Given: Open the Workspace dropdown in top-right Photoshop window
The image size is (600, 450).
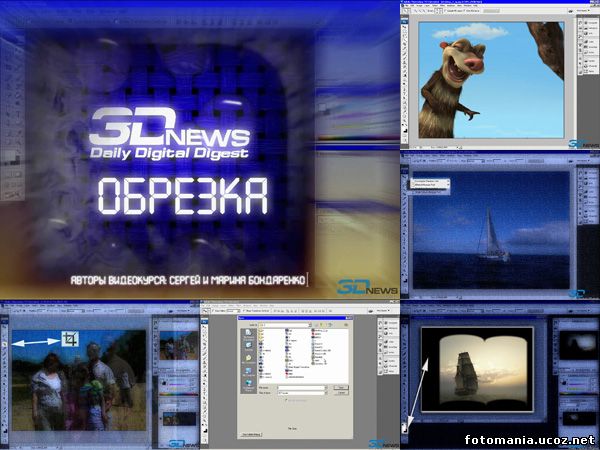Looking at the screenshot, I should pyautogui.click(x=583, y=10).
